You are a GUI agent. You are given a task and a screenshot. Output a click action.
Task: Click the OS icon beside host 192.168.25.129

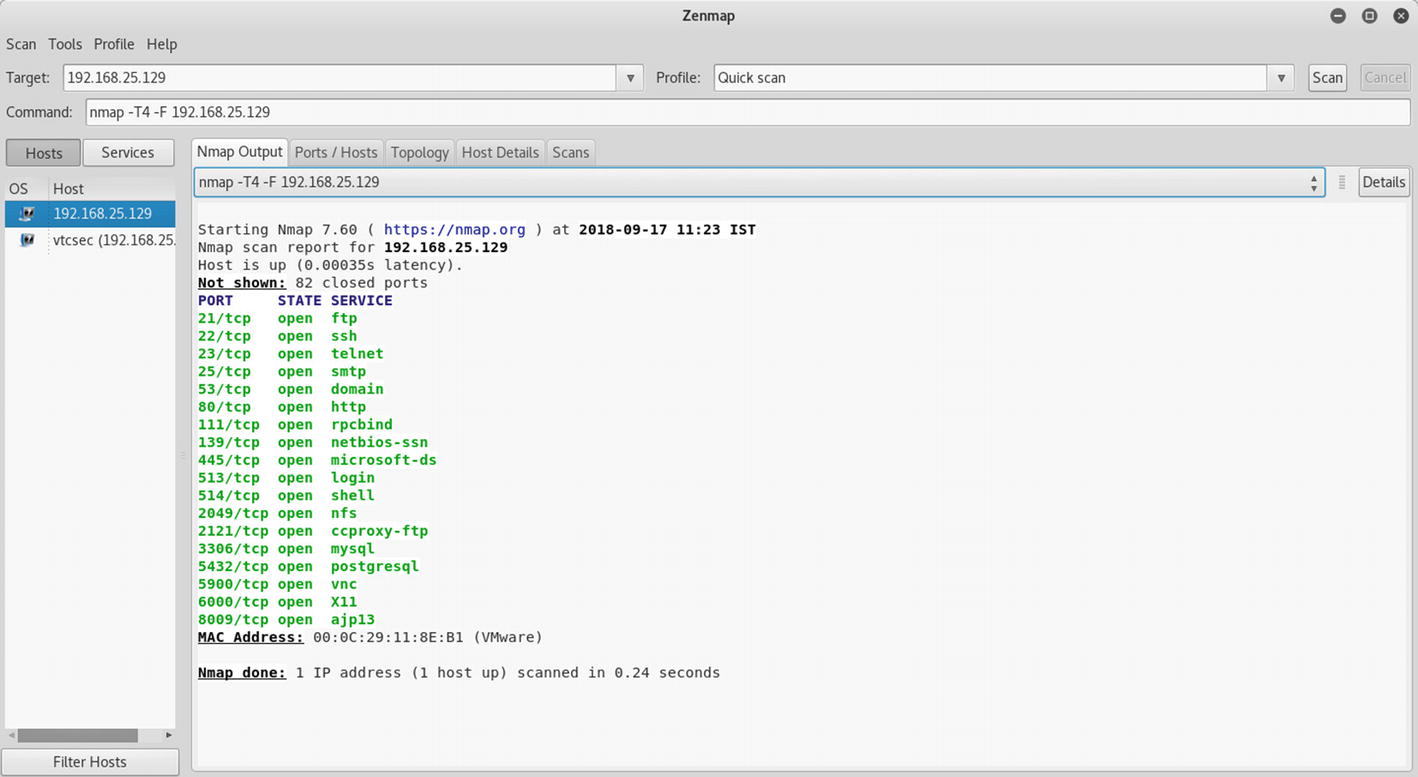tap(27, 214)
